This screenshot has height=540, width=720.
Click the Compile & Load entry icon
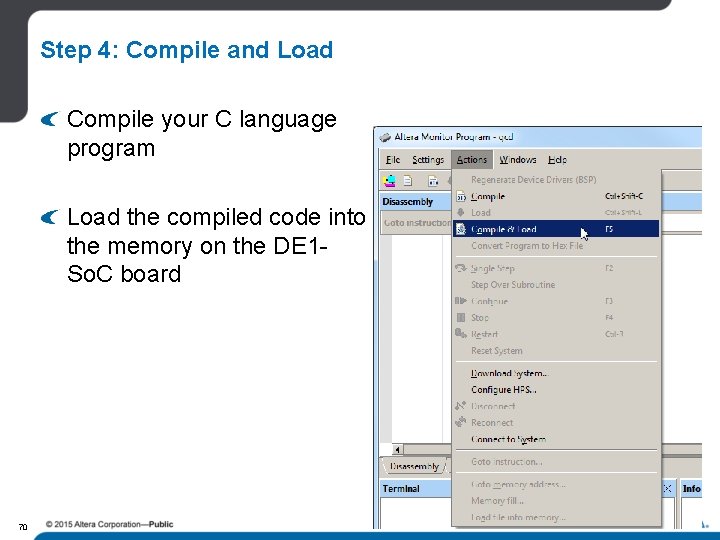tap(461, 229)
